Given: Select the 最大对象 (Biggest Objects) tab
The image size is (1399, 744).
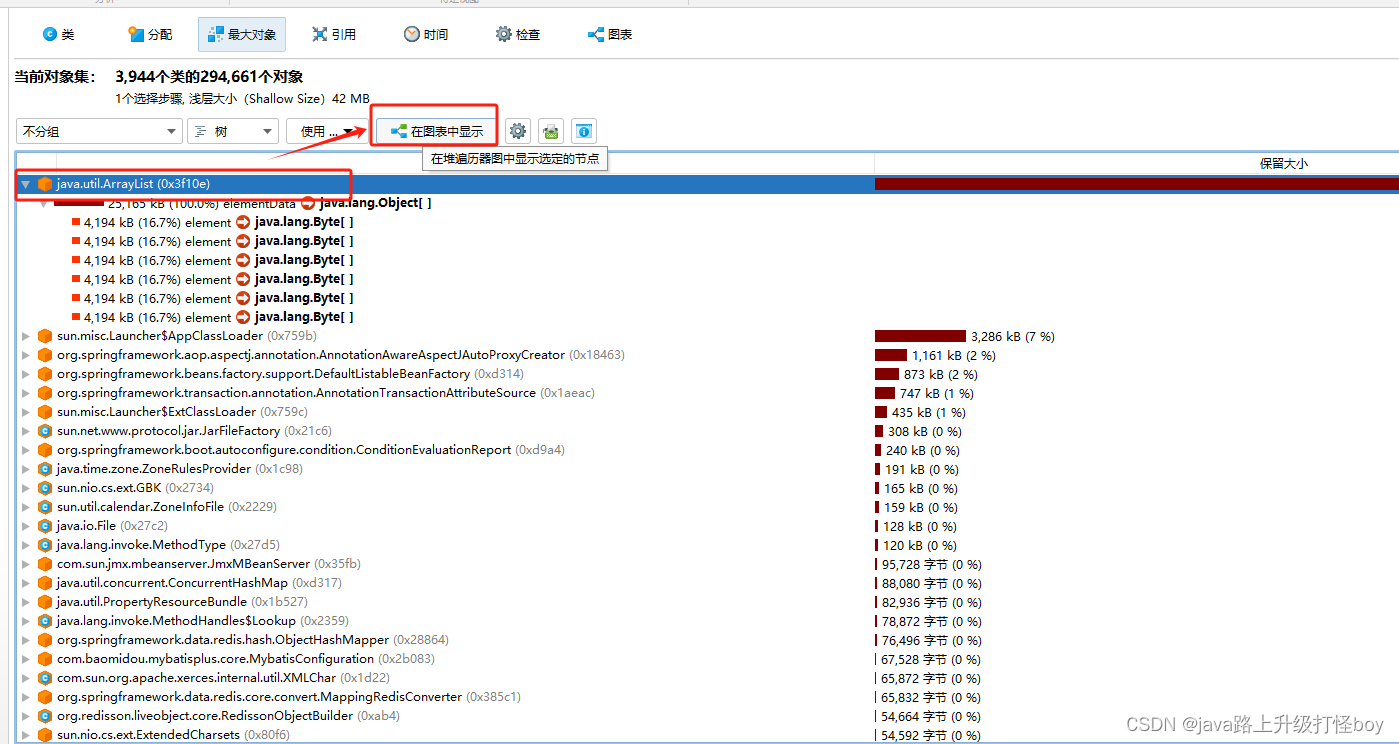Looking at the screenshot, I should (x=242, y=34).
